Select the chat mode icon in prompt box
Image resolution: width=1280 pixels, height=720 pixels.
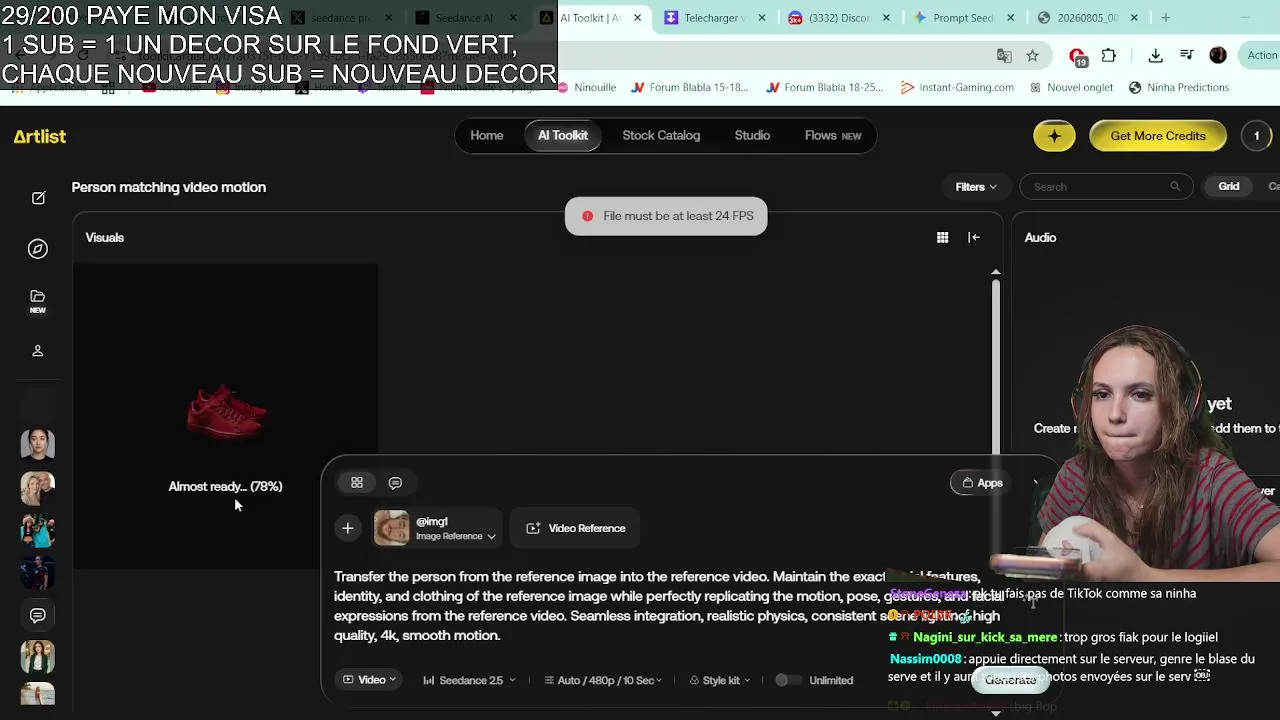coord(395,483)
